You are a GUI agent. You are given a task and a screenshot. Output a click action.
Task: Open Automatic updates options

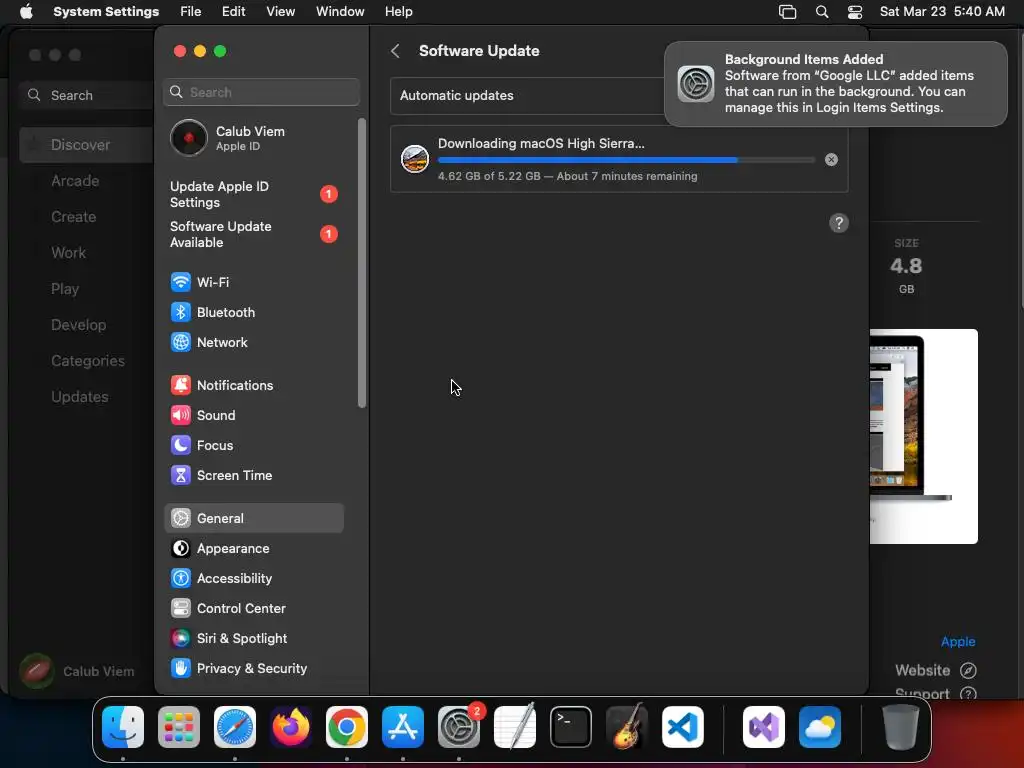[527, 96]
